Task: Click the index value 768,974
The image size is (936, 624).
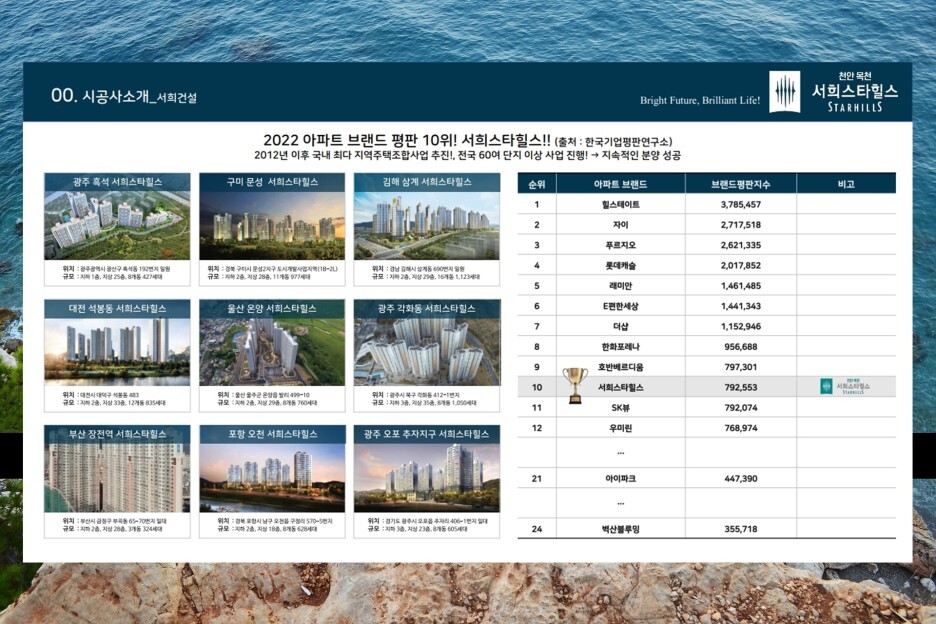Action: 740,428
